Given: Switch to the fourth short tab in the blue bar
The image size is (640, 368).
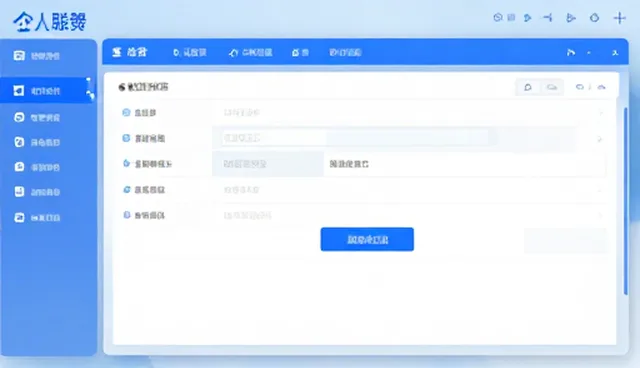Looking at the screenshot, I should pos(300,53).
